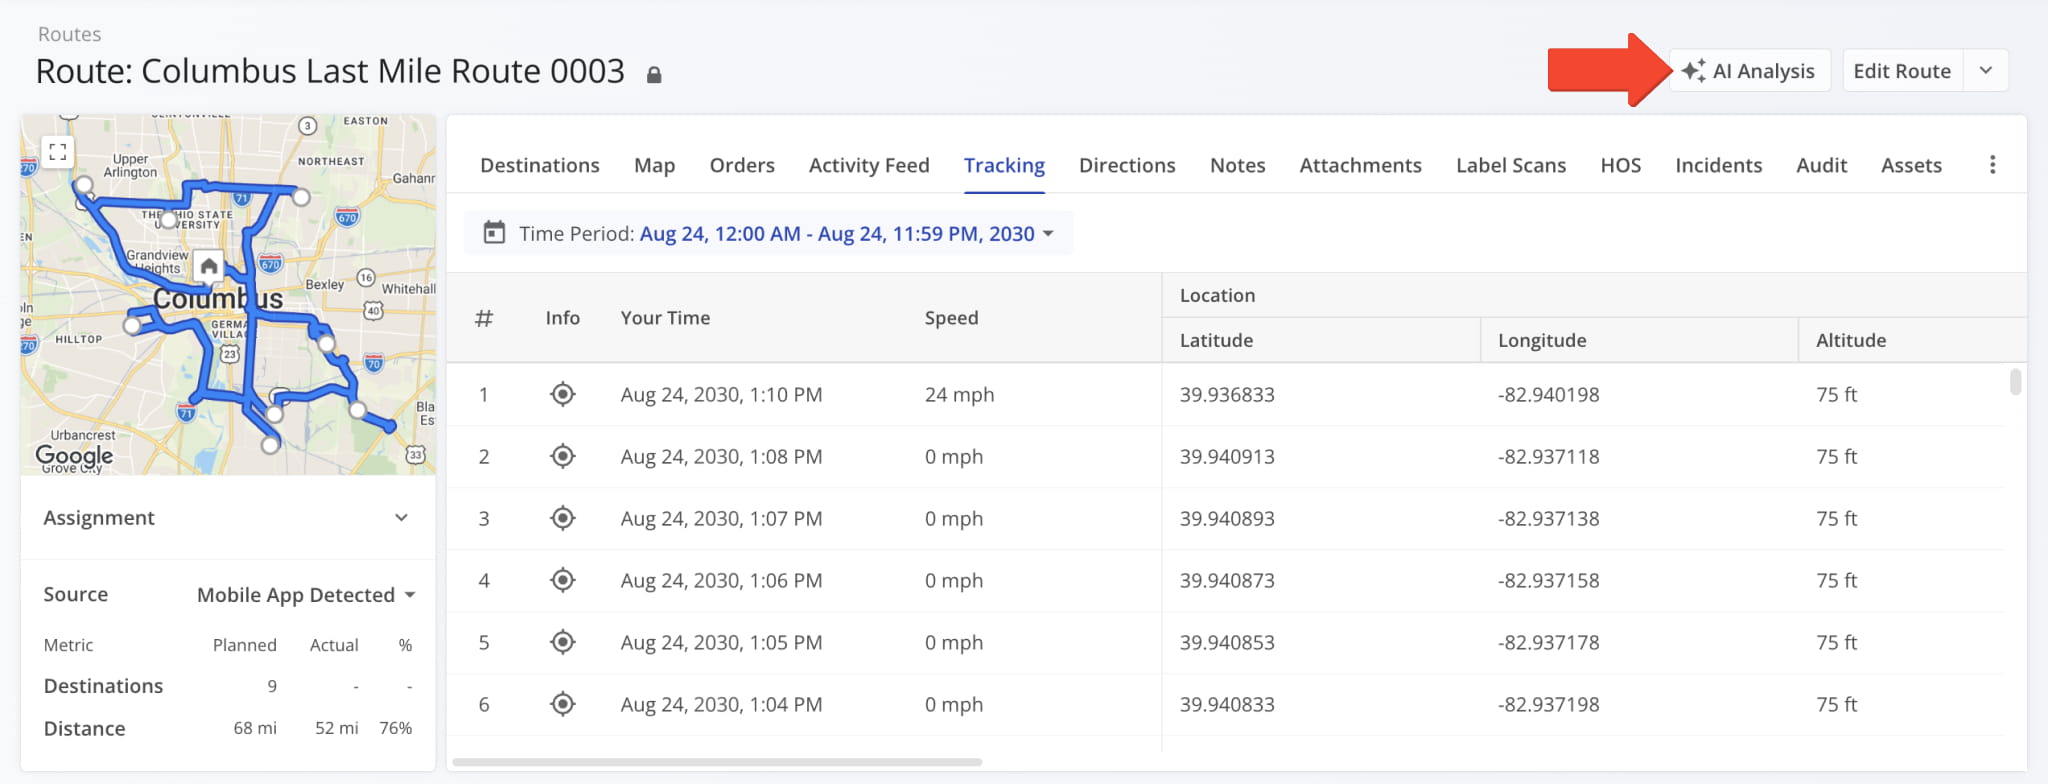Select longitude value -82.937118
2048x784 pixels.
[1548, 456]
